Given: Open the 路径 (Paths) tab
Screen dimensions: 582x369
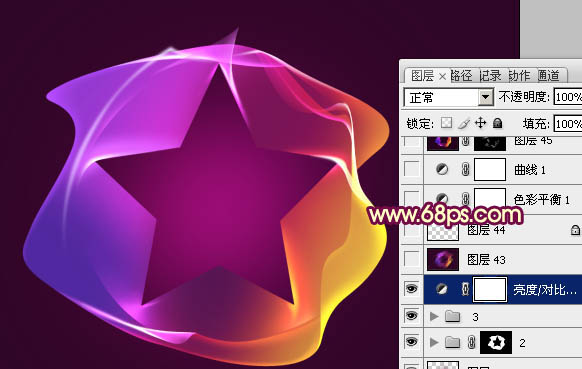Looking at the screenshot, I should (x=461, y=76).
